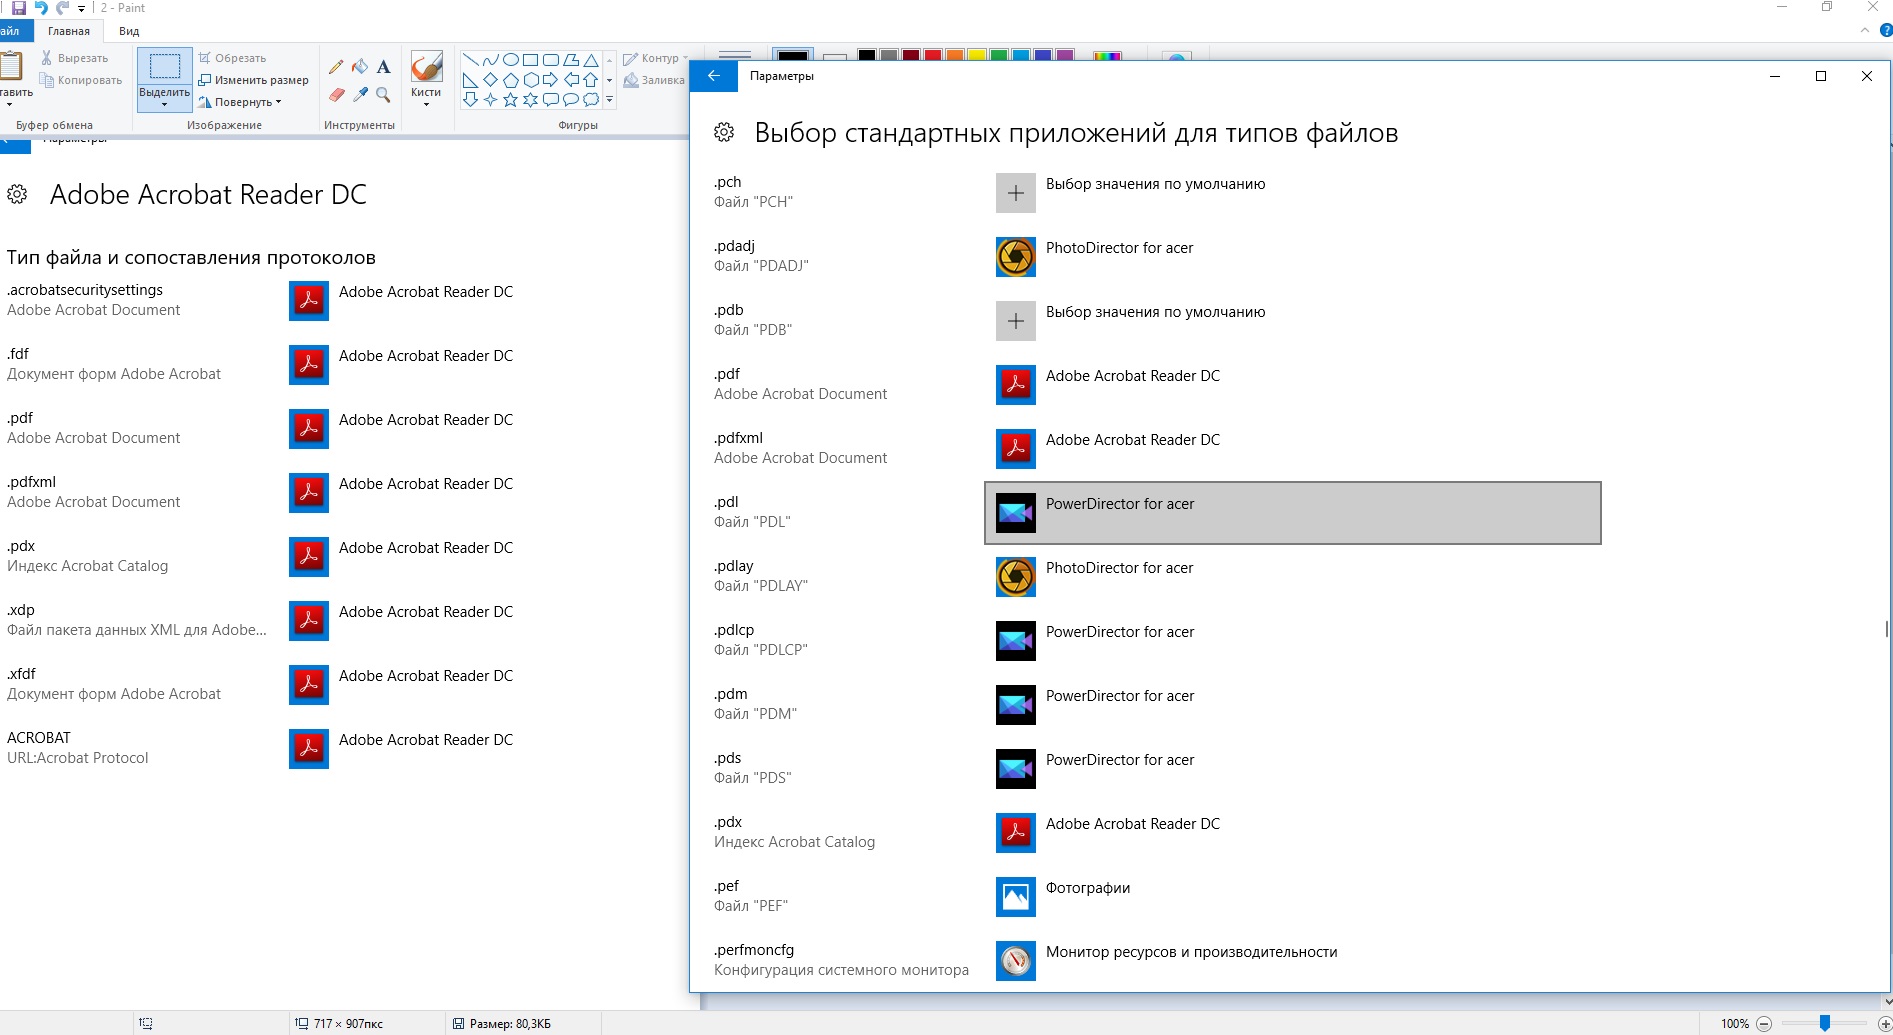Click highlighted PowerDirector entry for .pdl
Viewport: 1893px width, 1035px height.
(x=1293, y=513)
